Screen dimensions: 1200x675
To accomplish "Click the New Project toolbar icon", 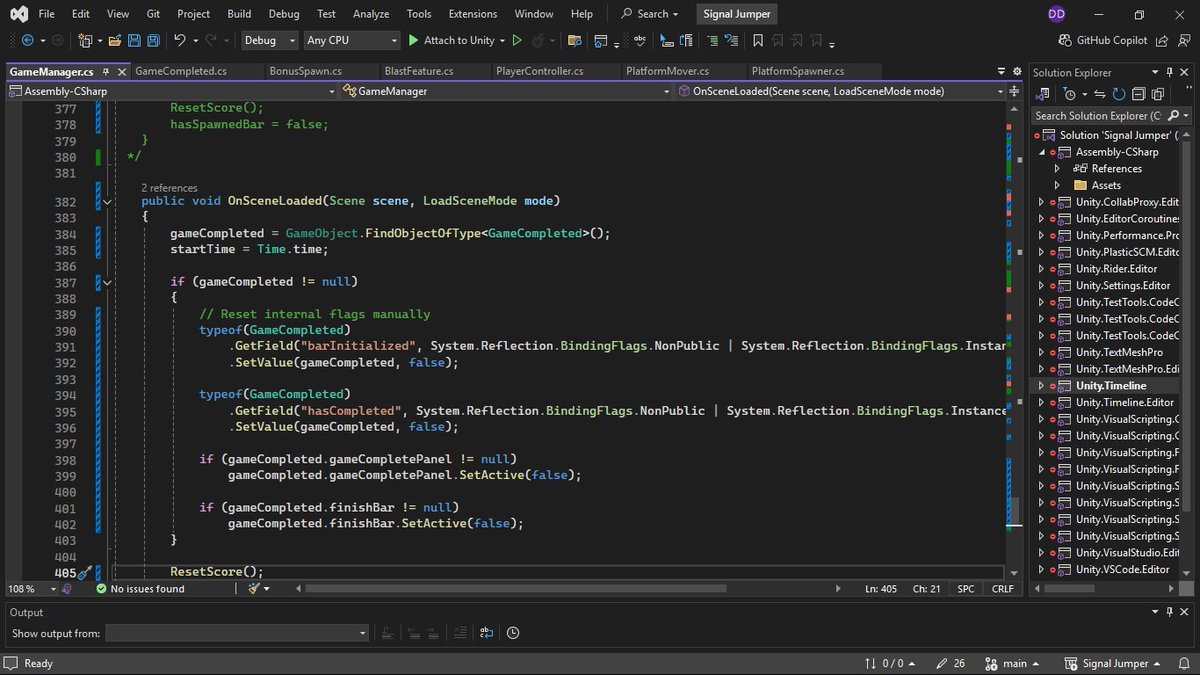I will coord(86,40).
